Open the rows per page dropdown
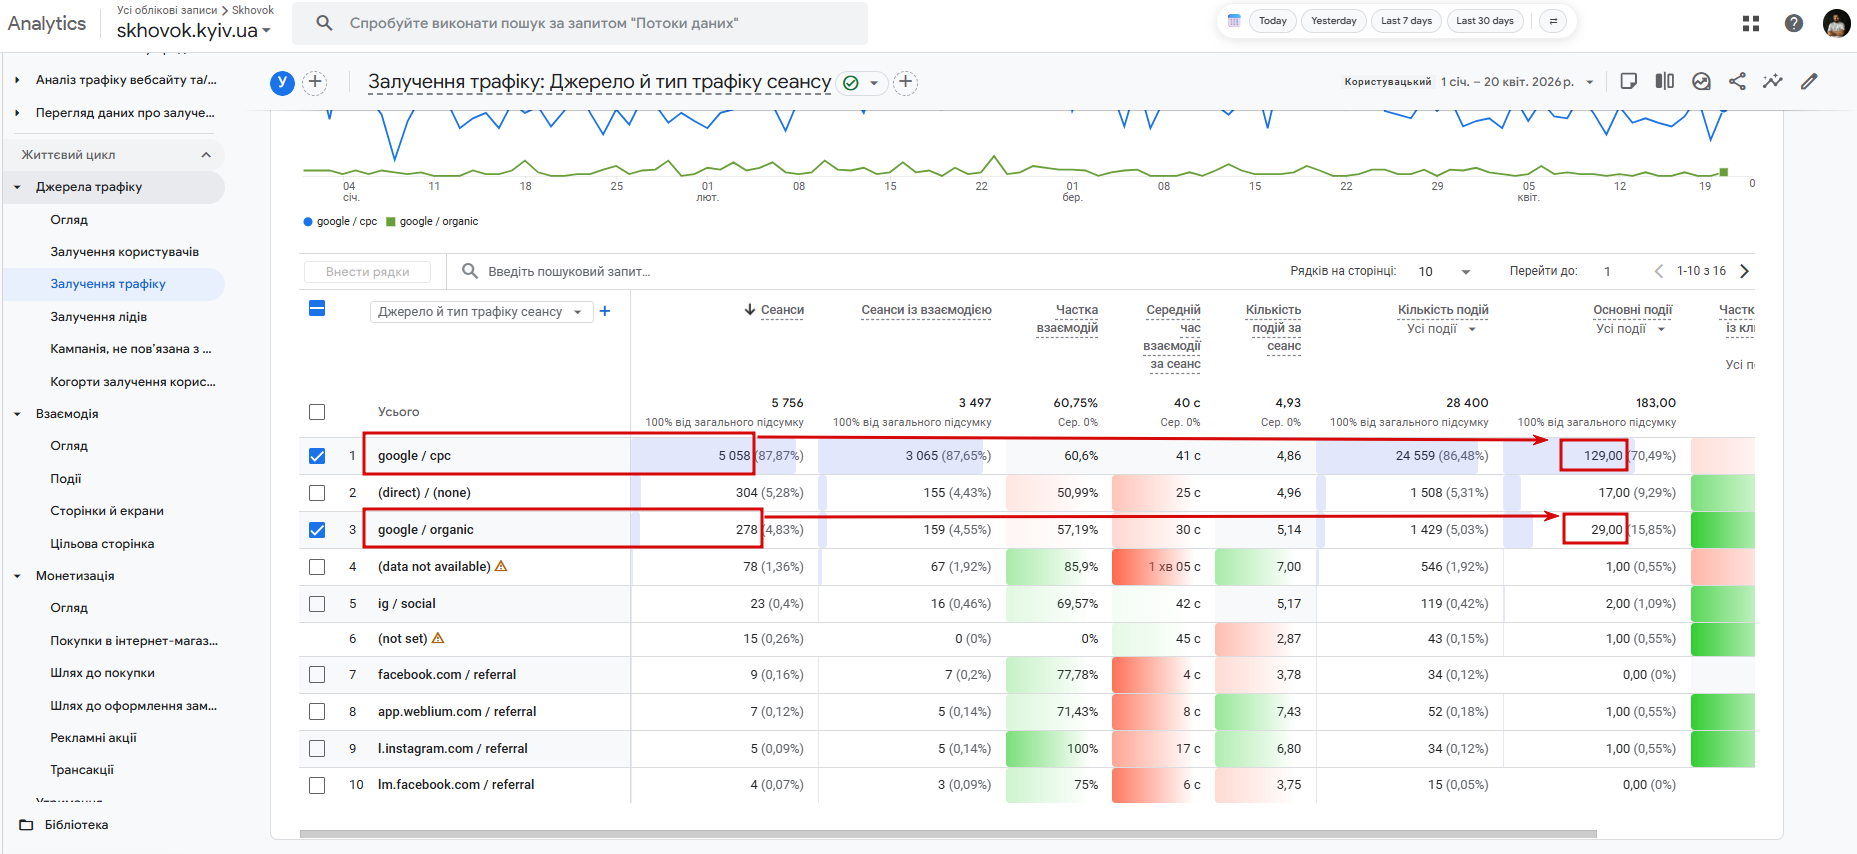The height and width of the screenshot is (854, 1857). coord(1445,272)
